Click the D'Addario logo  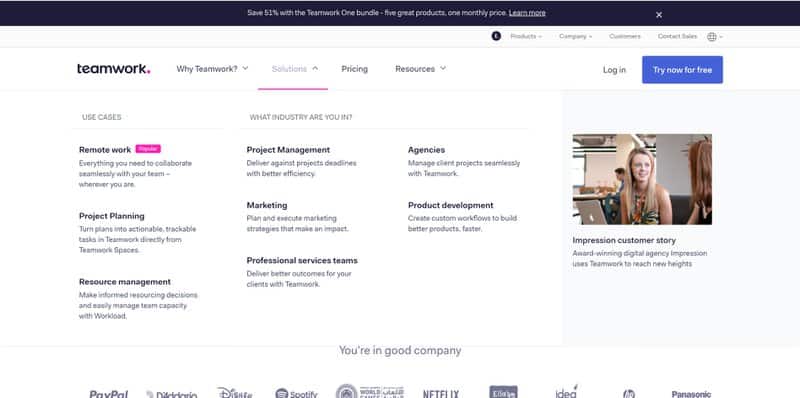click(171, 394)
